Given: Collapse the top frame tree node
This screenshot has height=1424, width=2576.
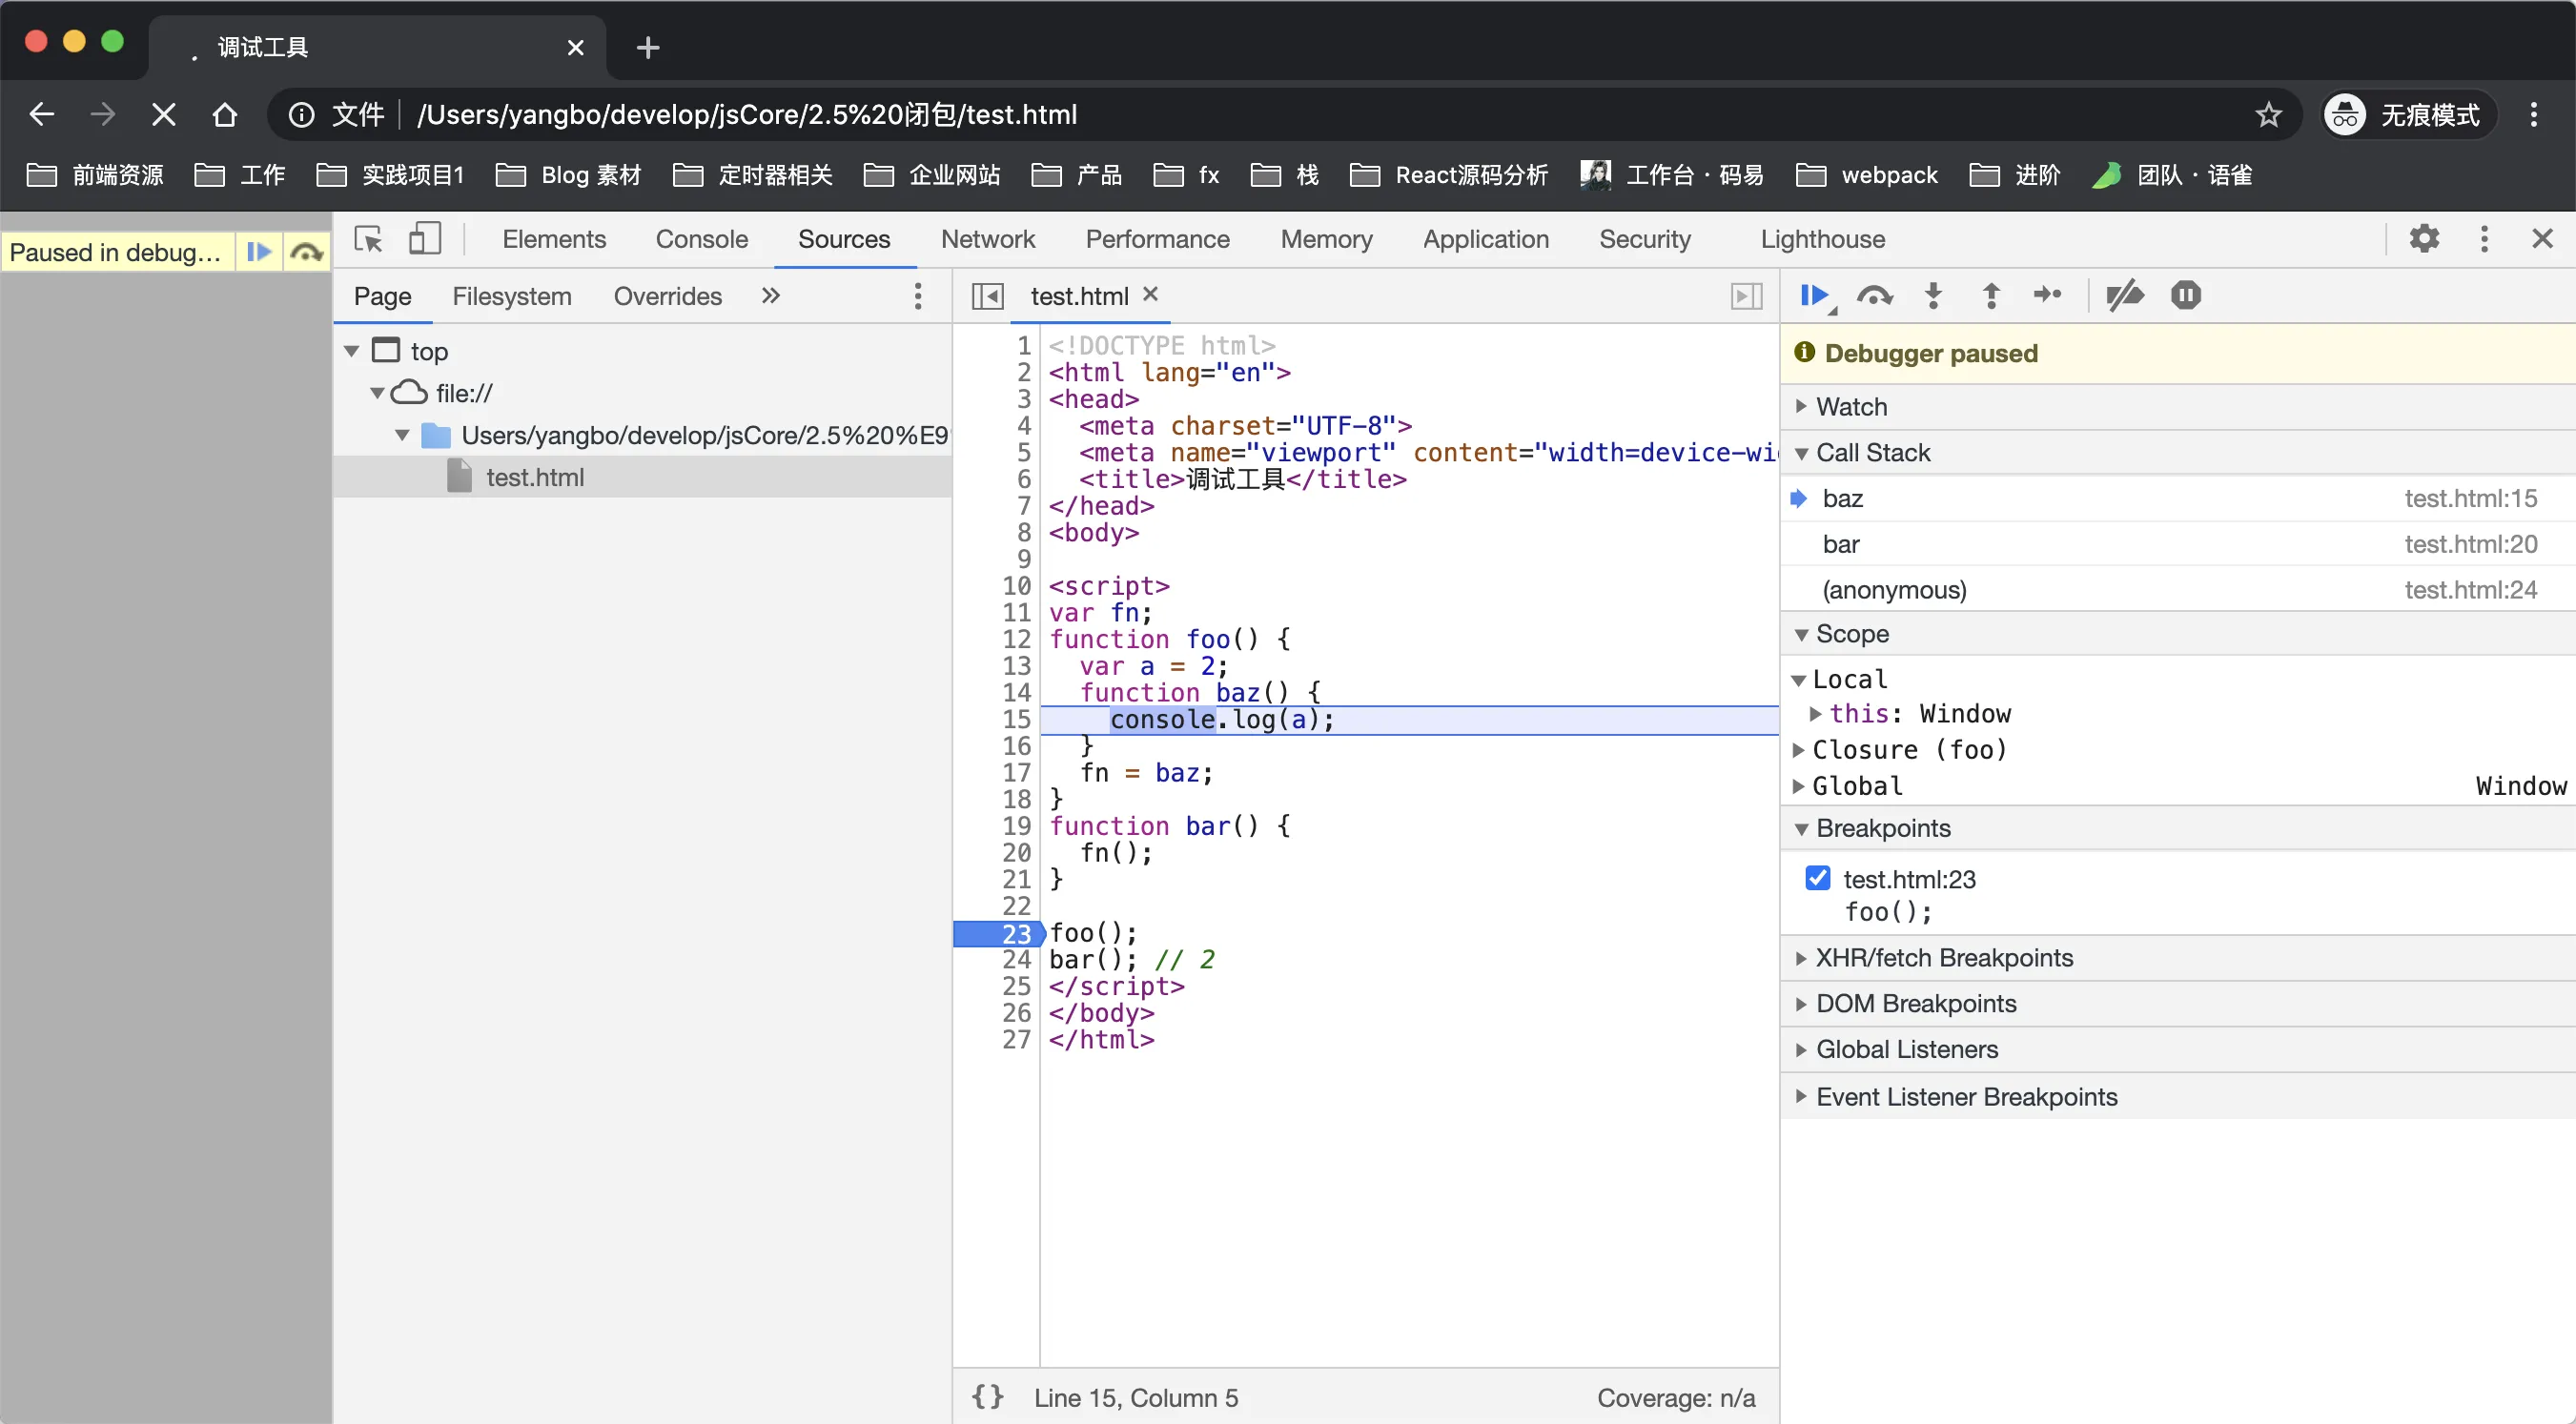Looking at the screenshot, I should tap(351, 351).
